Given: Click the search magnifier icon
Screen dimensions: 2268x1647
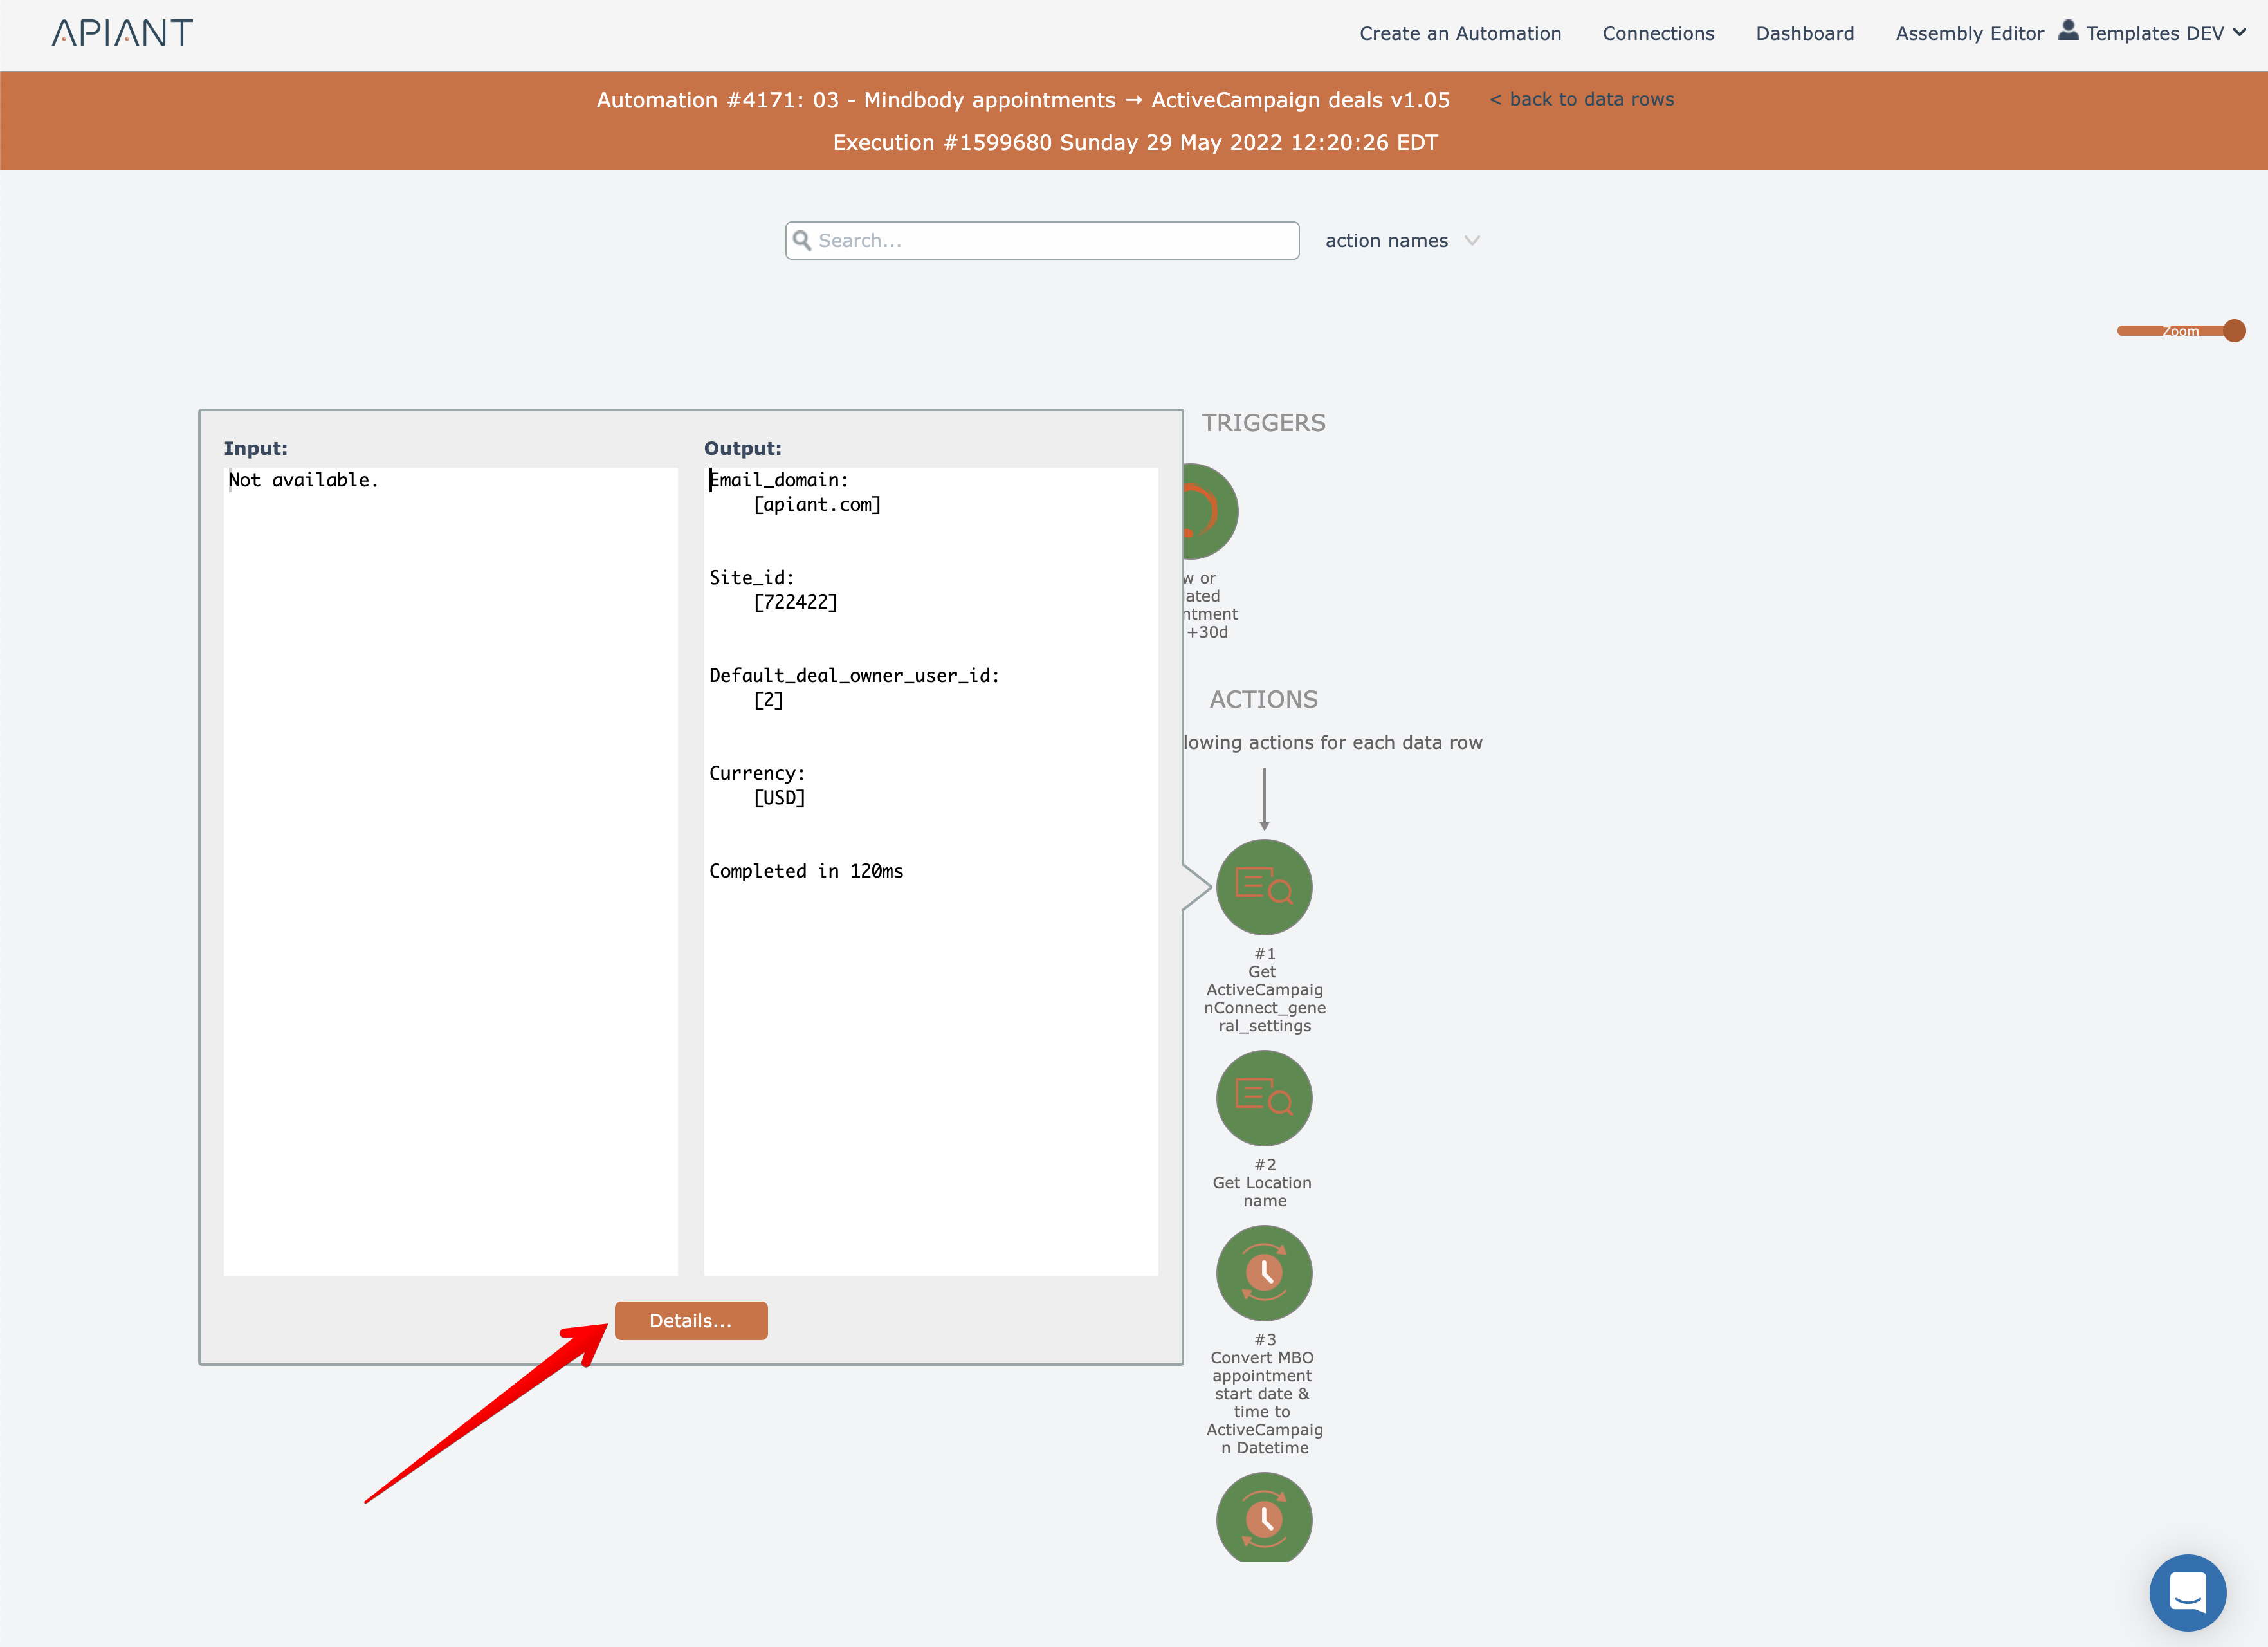Looking at the screenshot, I should pyautogui.click(x=802, y=240).
